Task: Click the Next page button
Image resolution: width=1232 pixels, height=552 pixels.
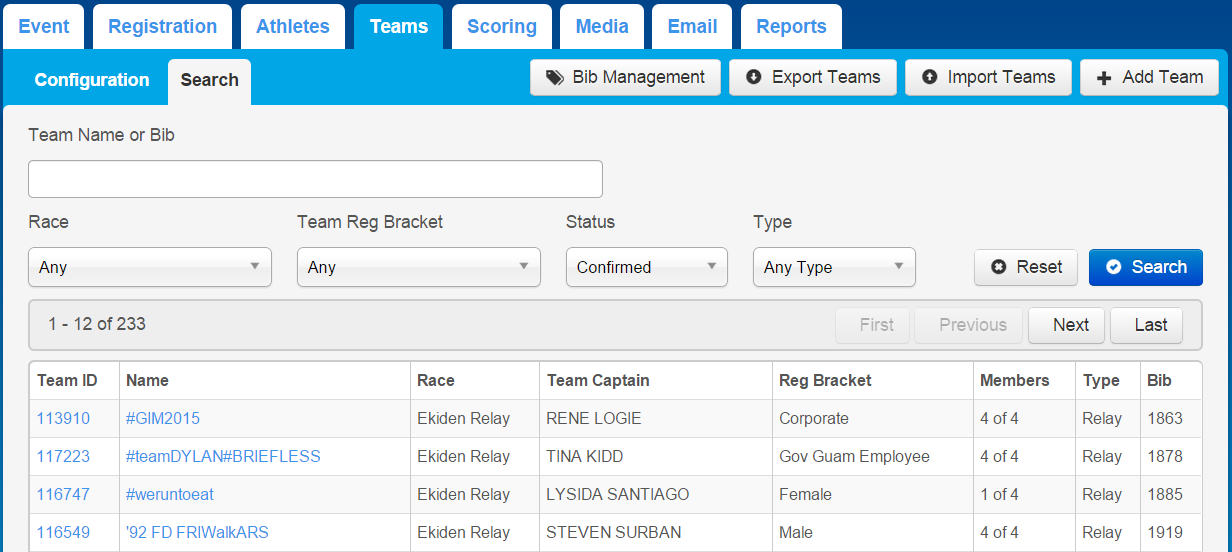Action: pos(1071,325)
